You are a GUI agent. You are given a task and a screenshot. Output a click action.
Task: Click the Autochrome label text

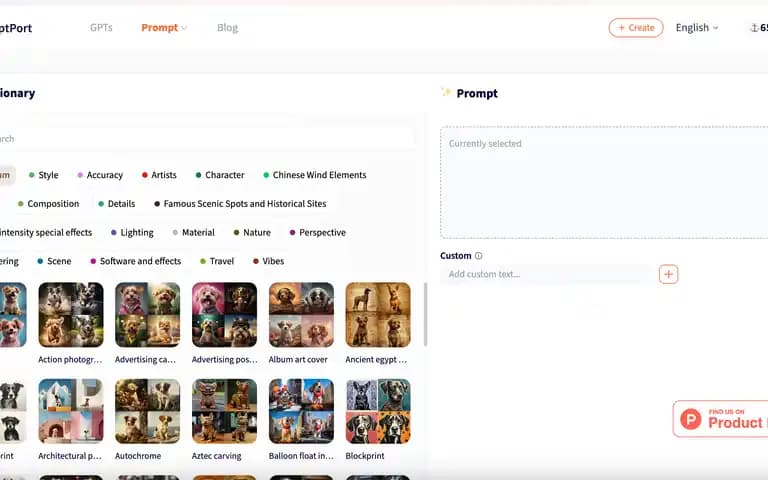(138, 456)
